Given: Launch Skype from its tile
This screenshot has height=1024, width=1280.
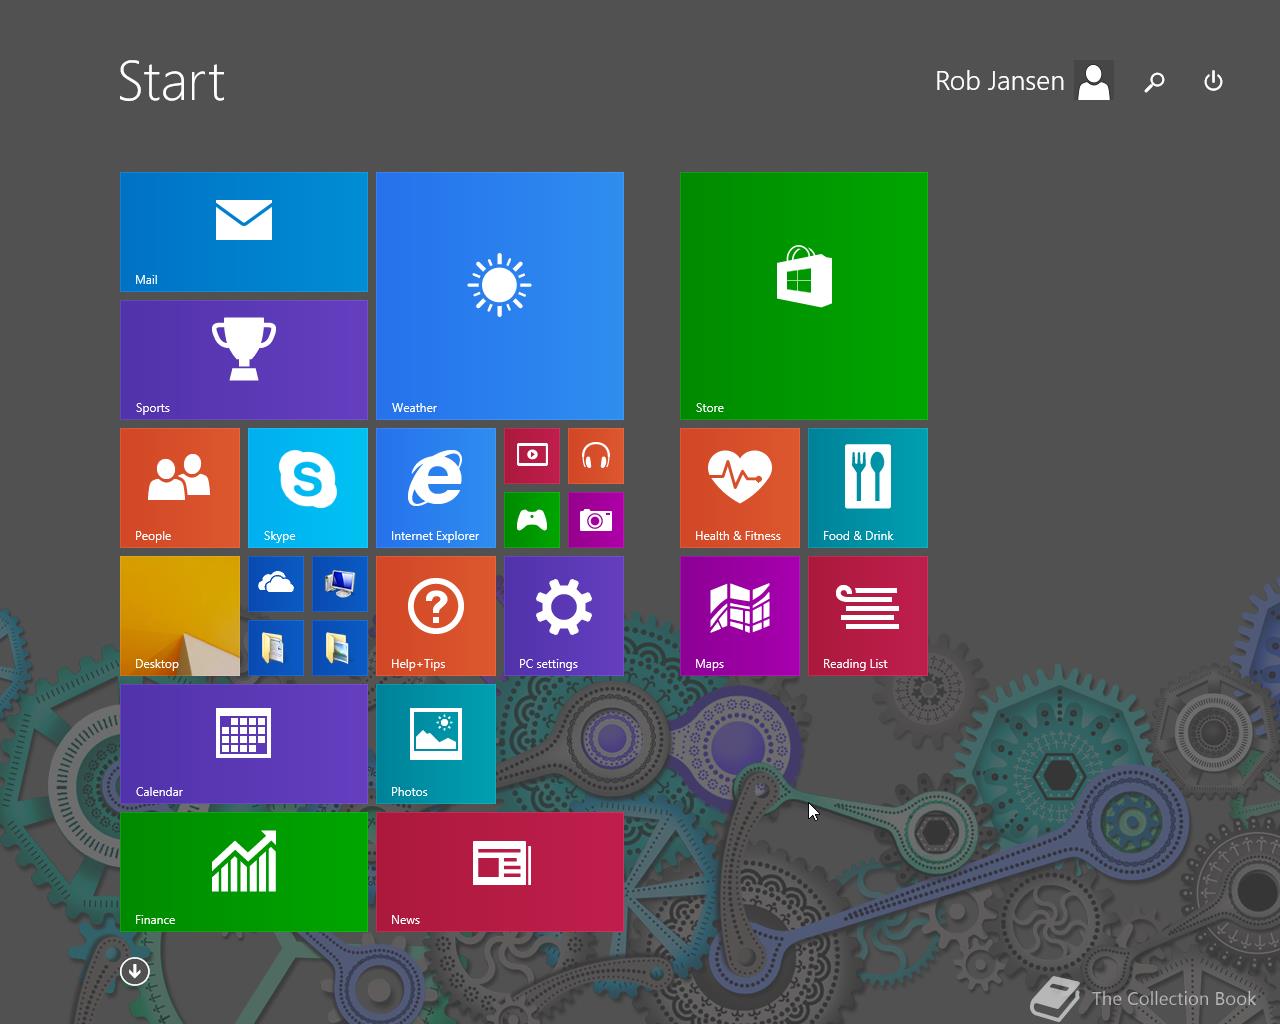Looking at the screenshot, I should pyautogui.click(x=308, y=488).
